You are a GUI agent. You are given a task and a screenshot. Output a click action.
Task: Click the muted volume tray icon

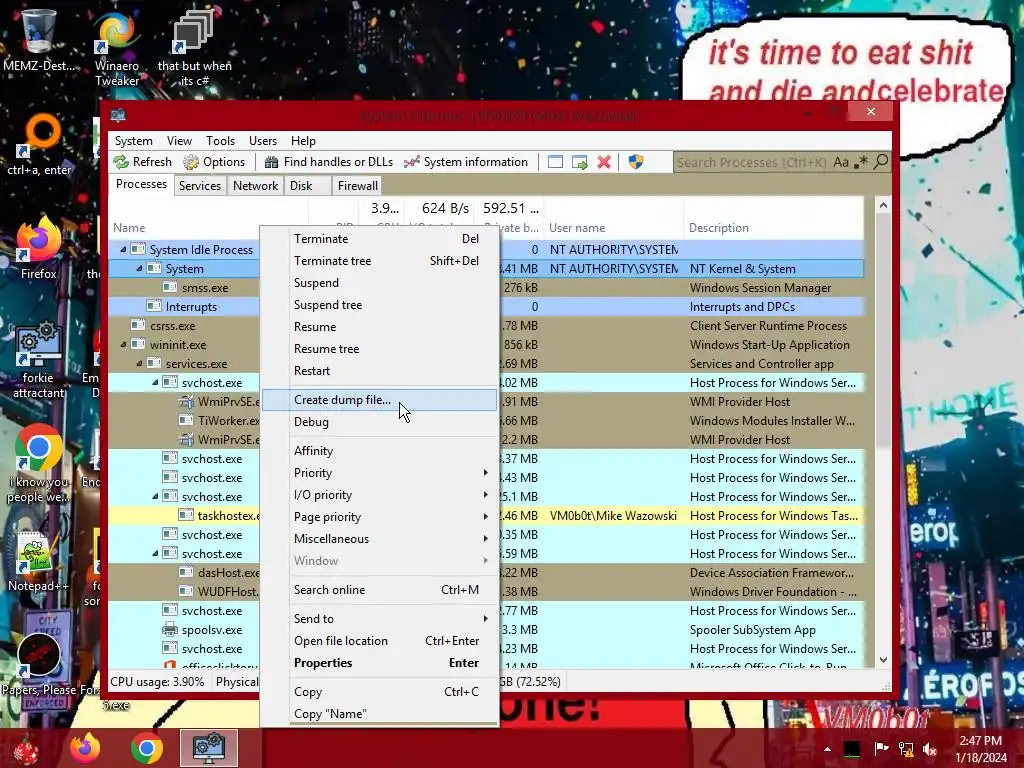[929, 749]
